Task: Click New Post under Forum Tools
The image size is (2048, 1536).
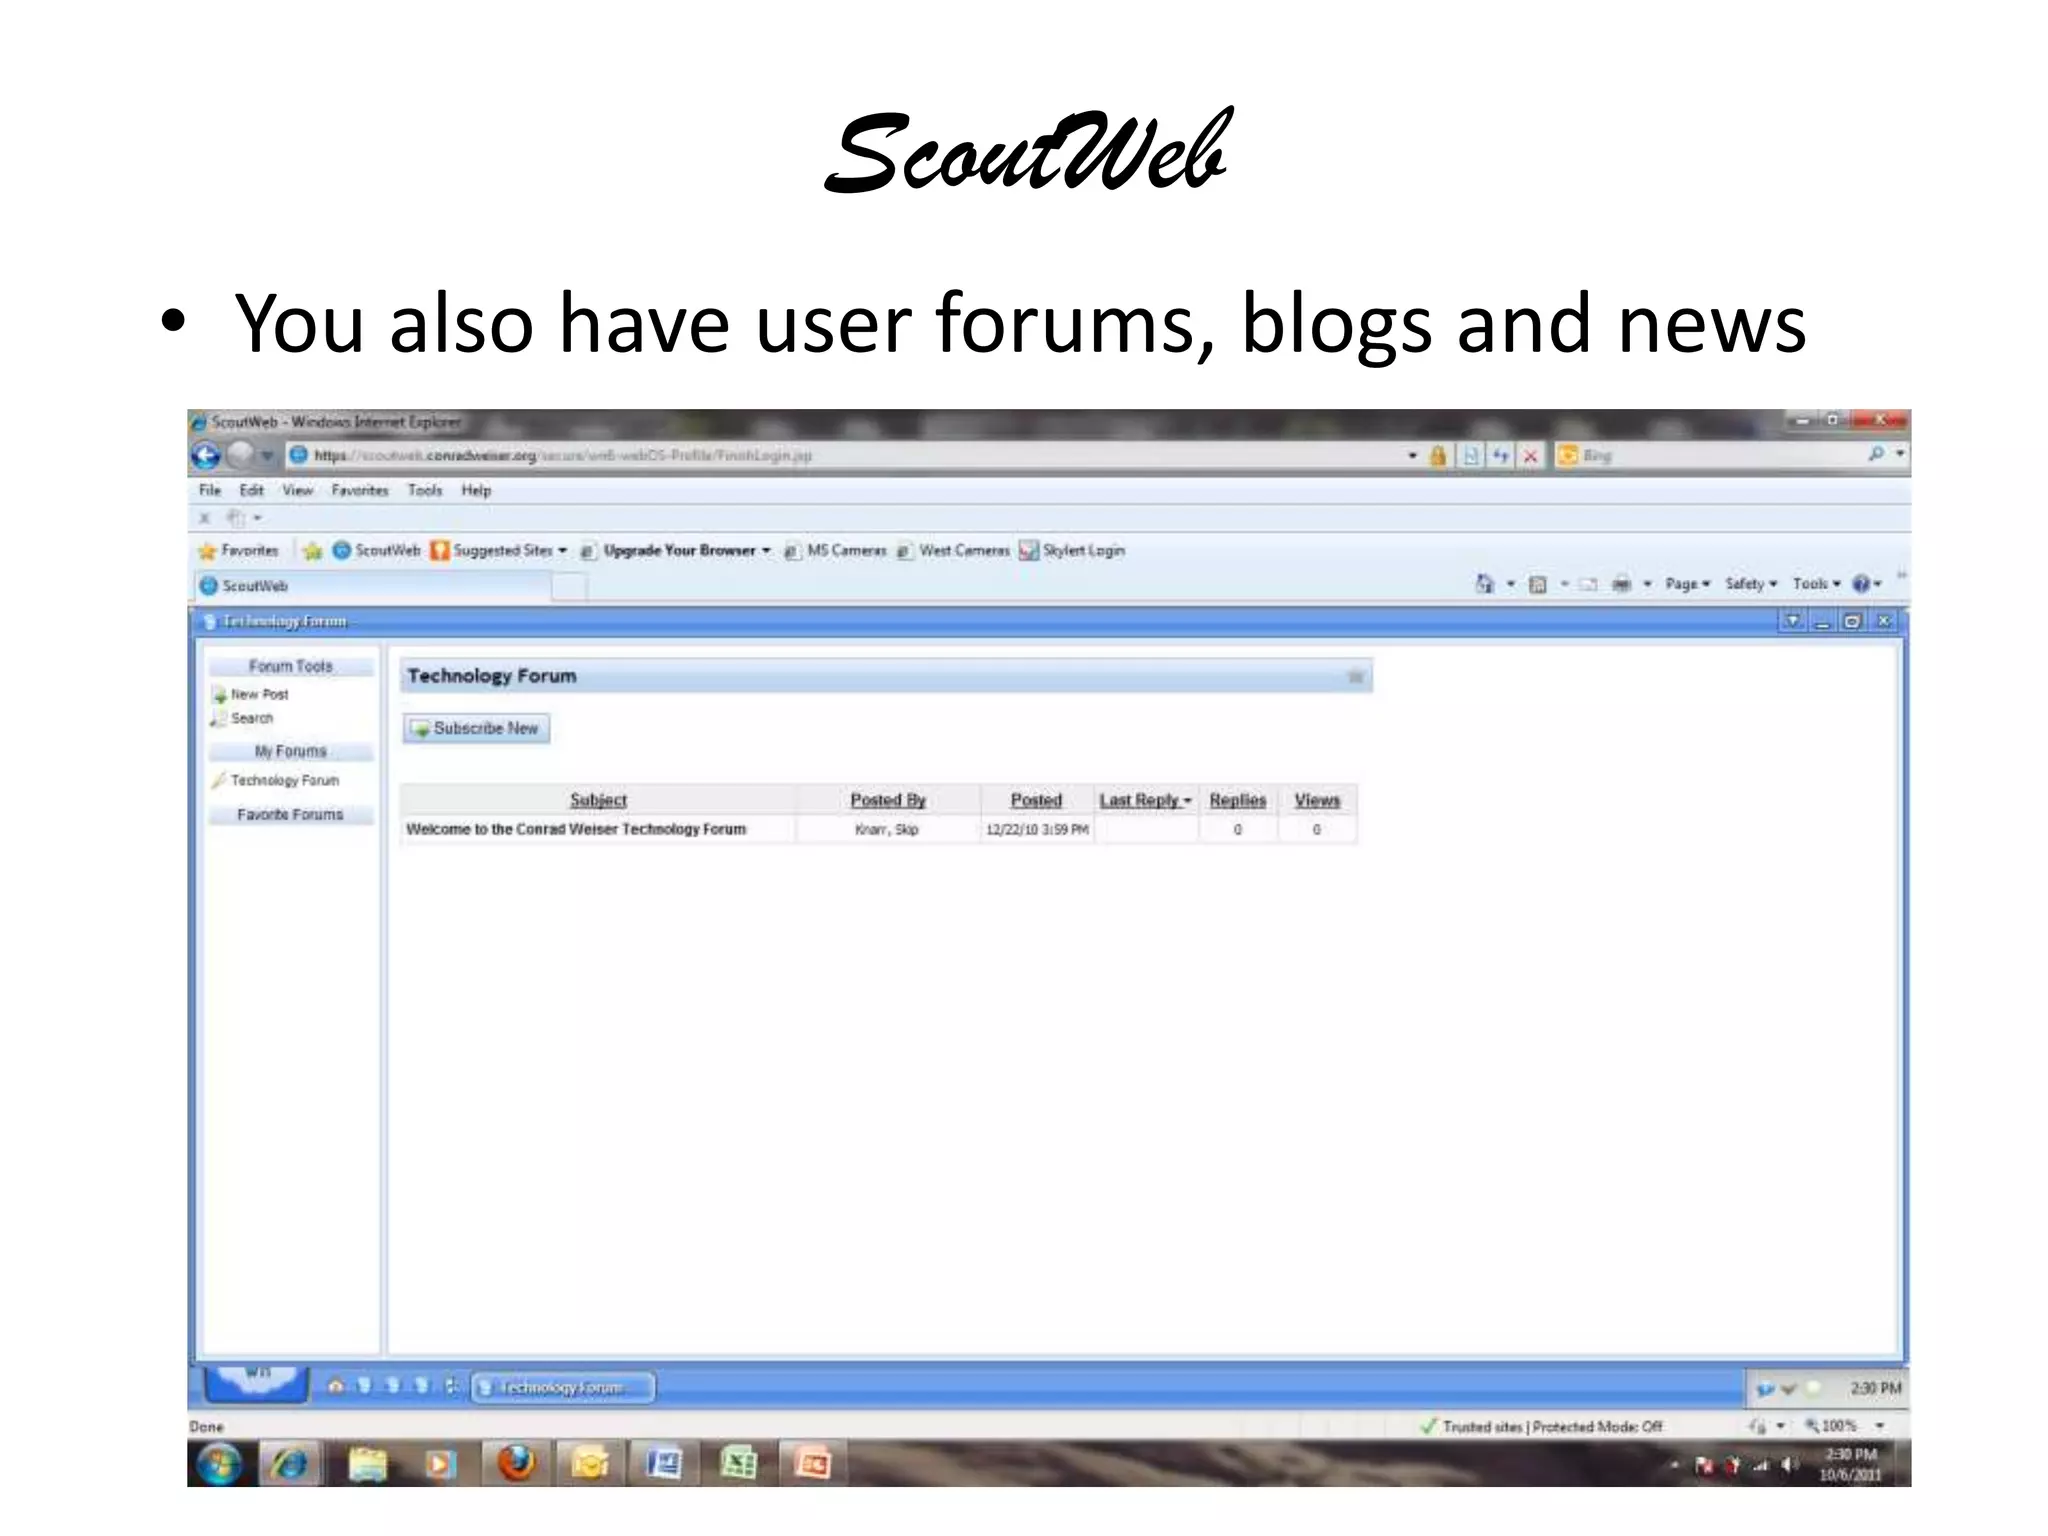Action: (251, 694)
